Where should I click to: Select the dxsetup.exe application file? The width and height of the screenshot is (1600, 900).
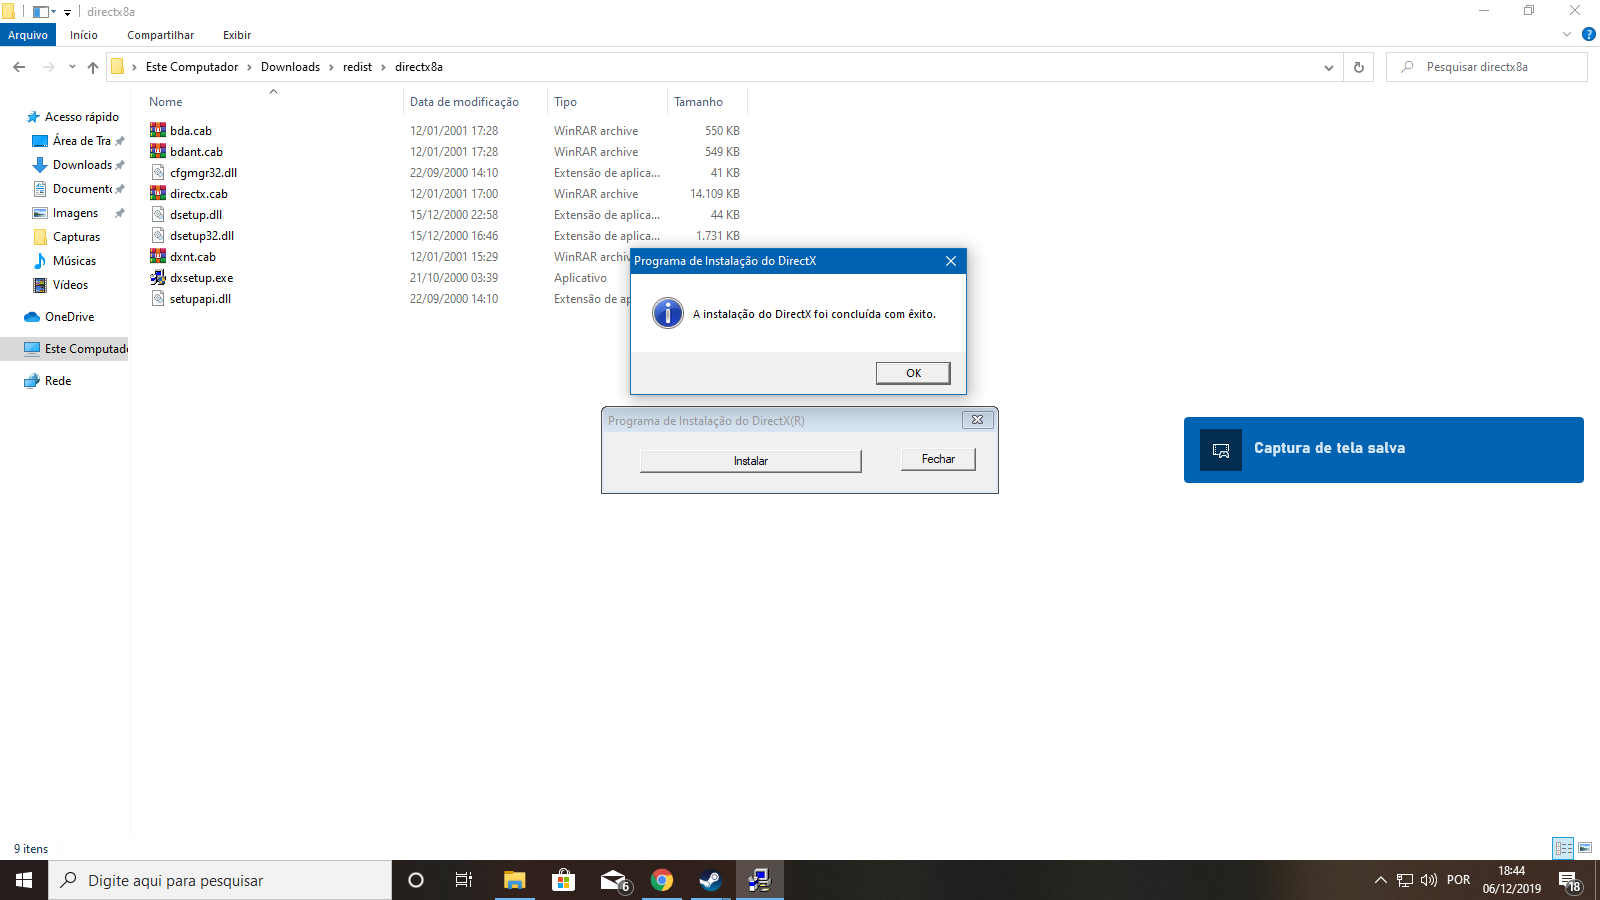(201, 278)
